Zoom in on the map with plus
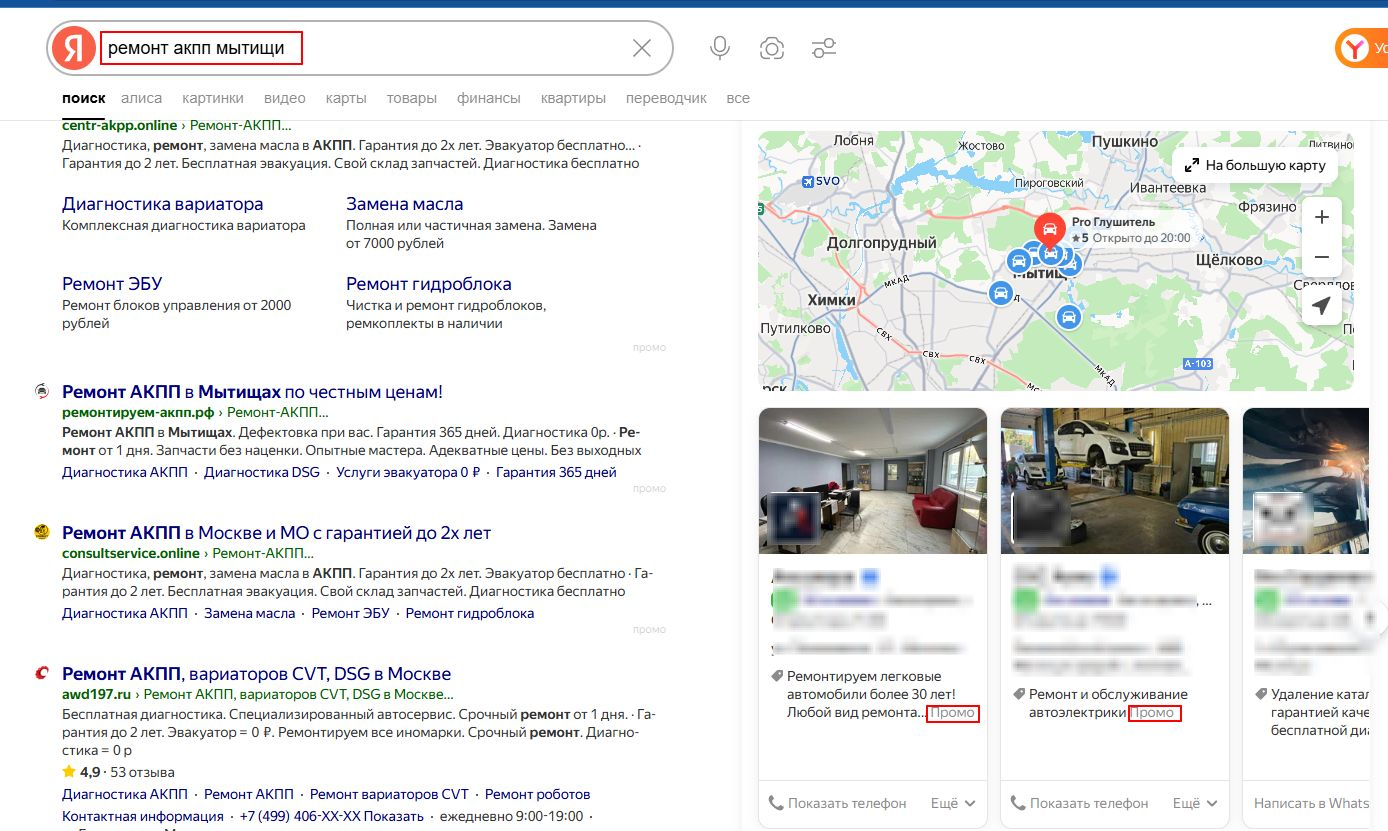 1321,217
